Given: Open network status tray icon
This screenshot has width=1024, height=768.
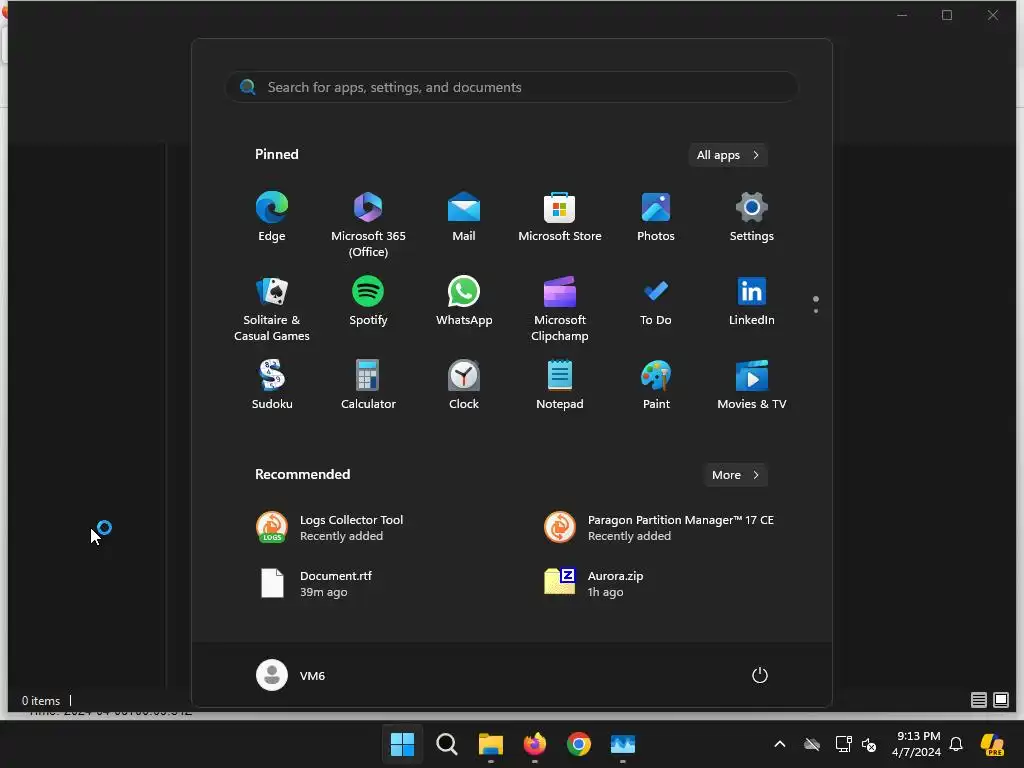Looking at the screenshot, I should coord(844,744).
